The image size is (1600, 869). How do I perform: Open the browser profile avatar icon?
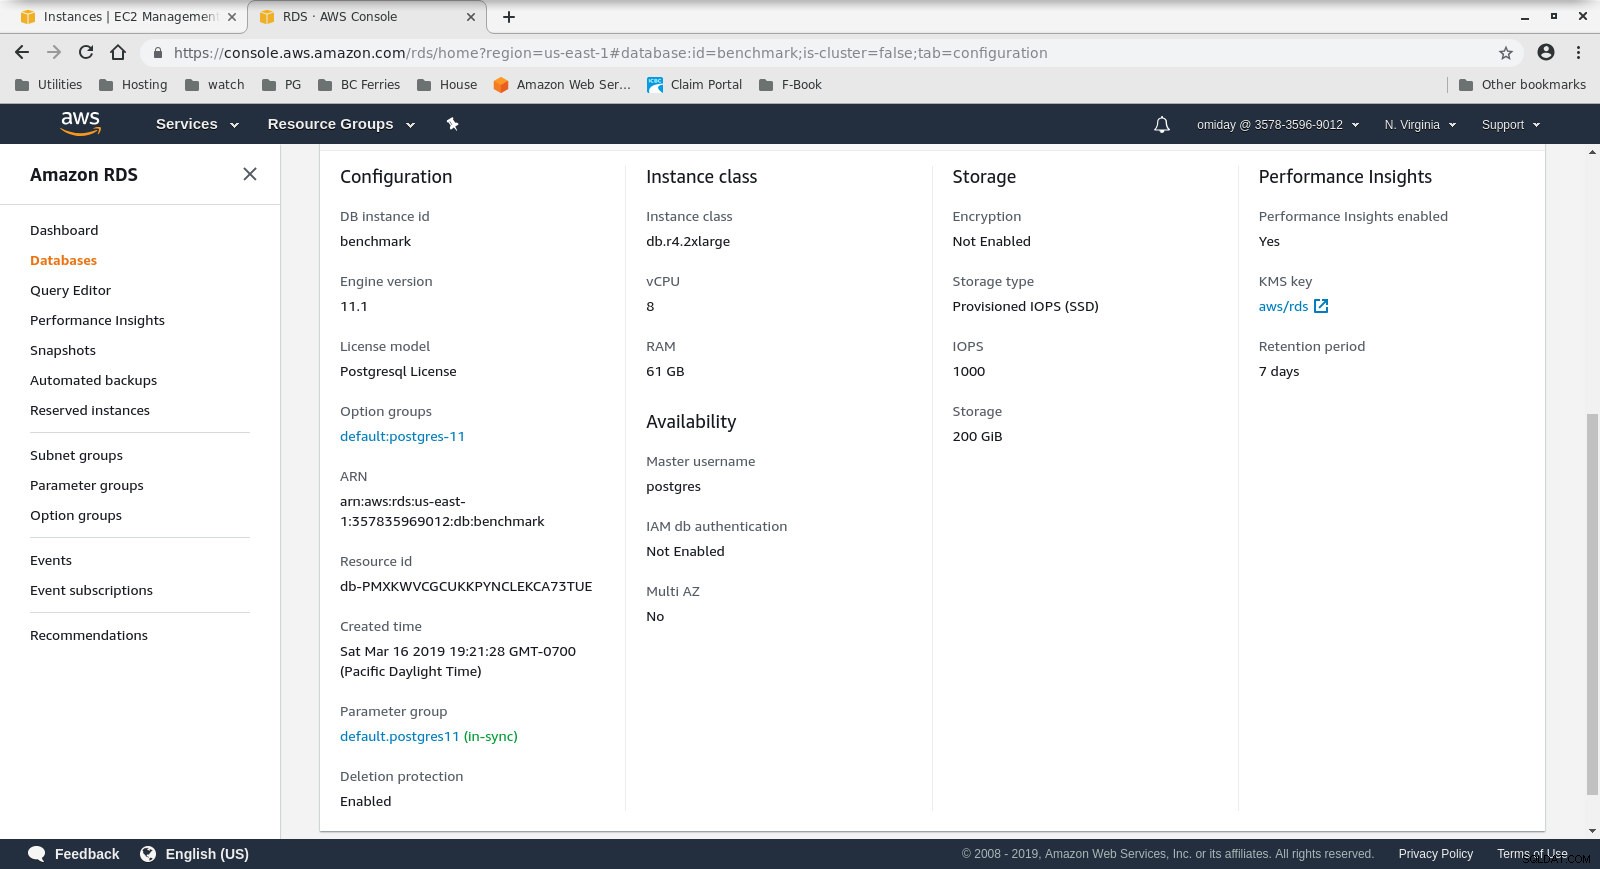point(1546,52)
